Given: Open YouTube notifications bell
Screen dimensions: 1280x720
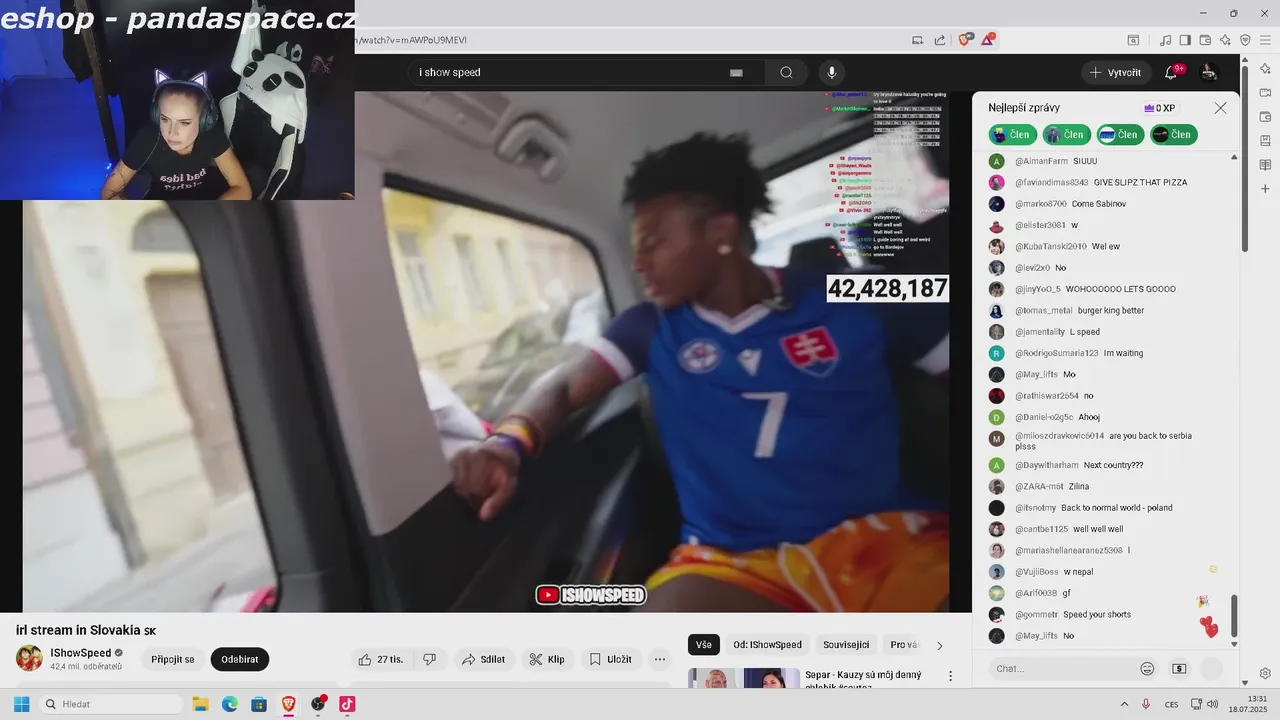Looking at the screenshot, I should pos(1172,72).
